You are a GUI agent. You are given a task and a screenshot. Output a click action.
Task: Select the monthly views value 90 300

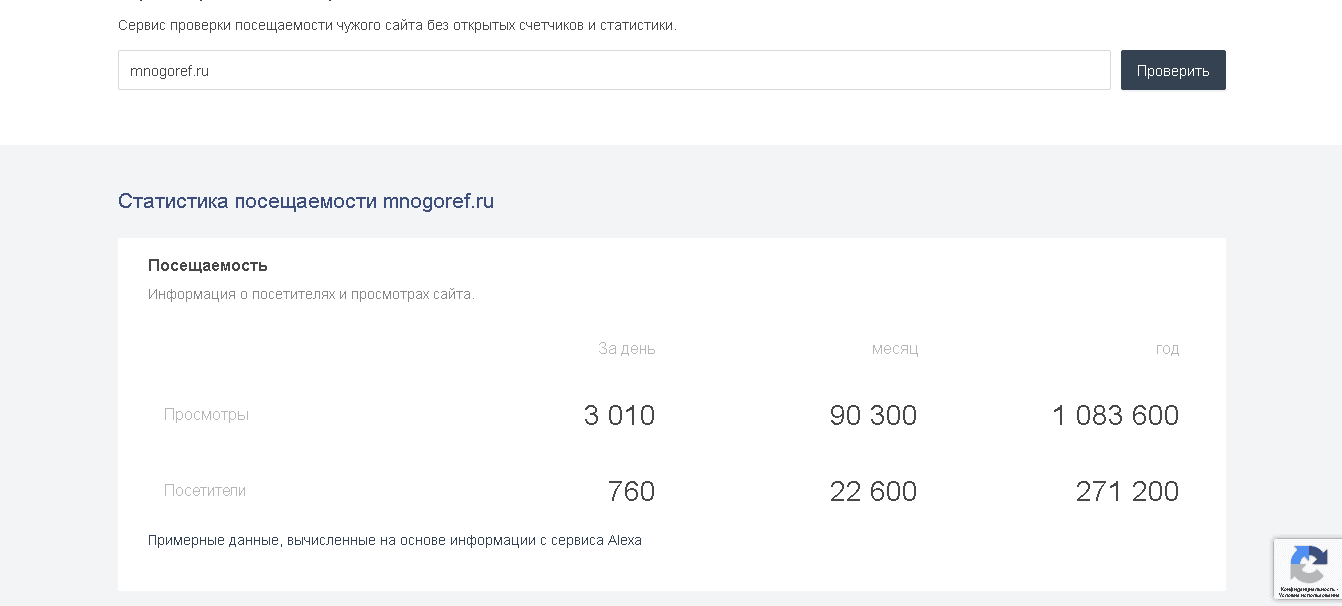pyautogui.click(x=873, y=414)
